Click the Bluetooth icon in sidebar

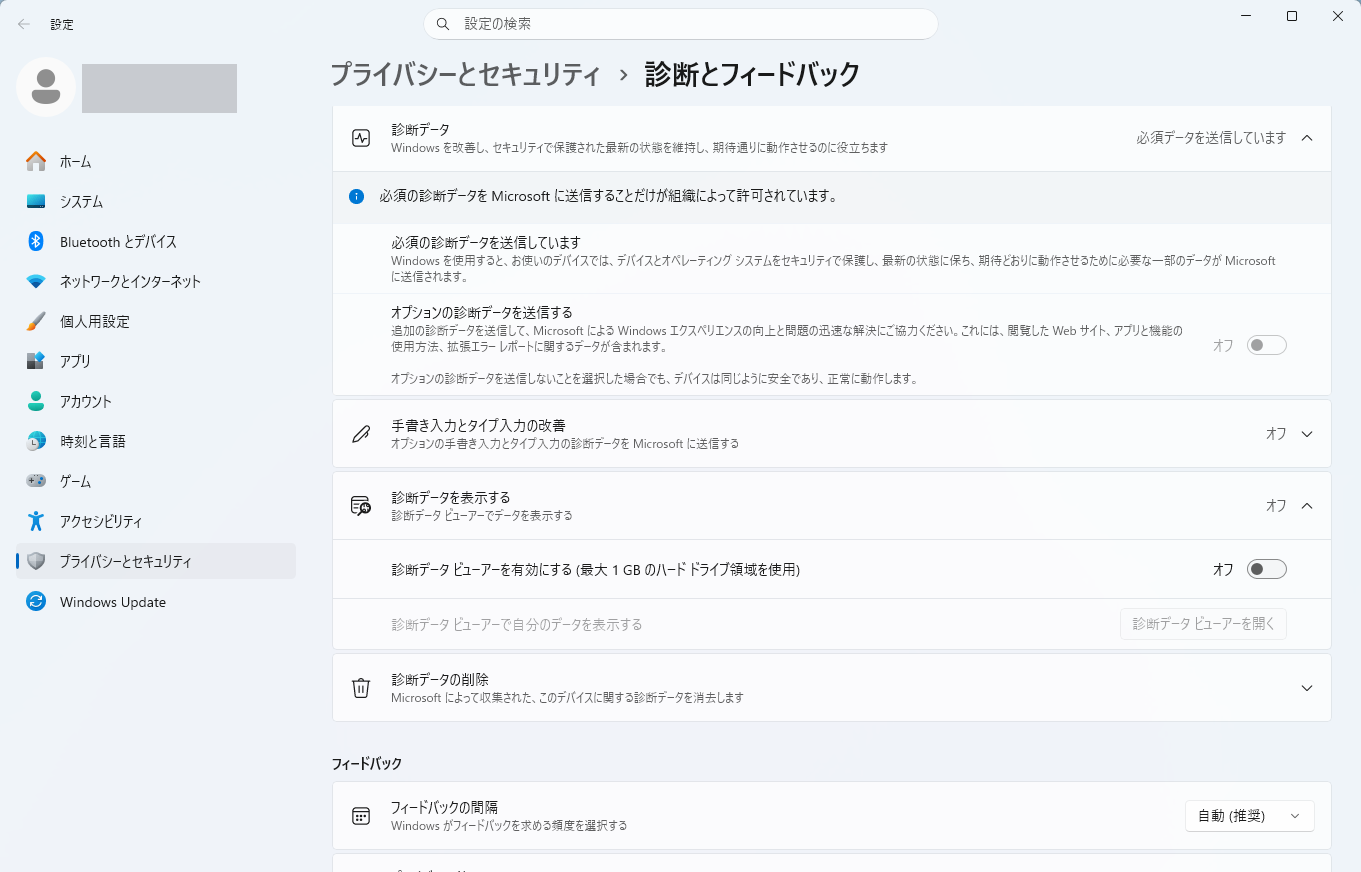pyautogui.click(x=36, y=241)
